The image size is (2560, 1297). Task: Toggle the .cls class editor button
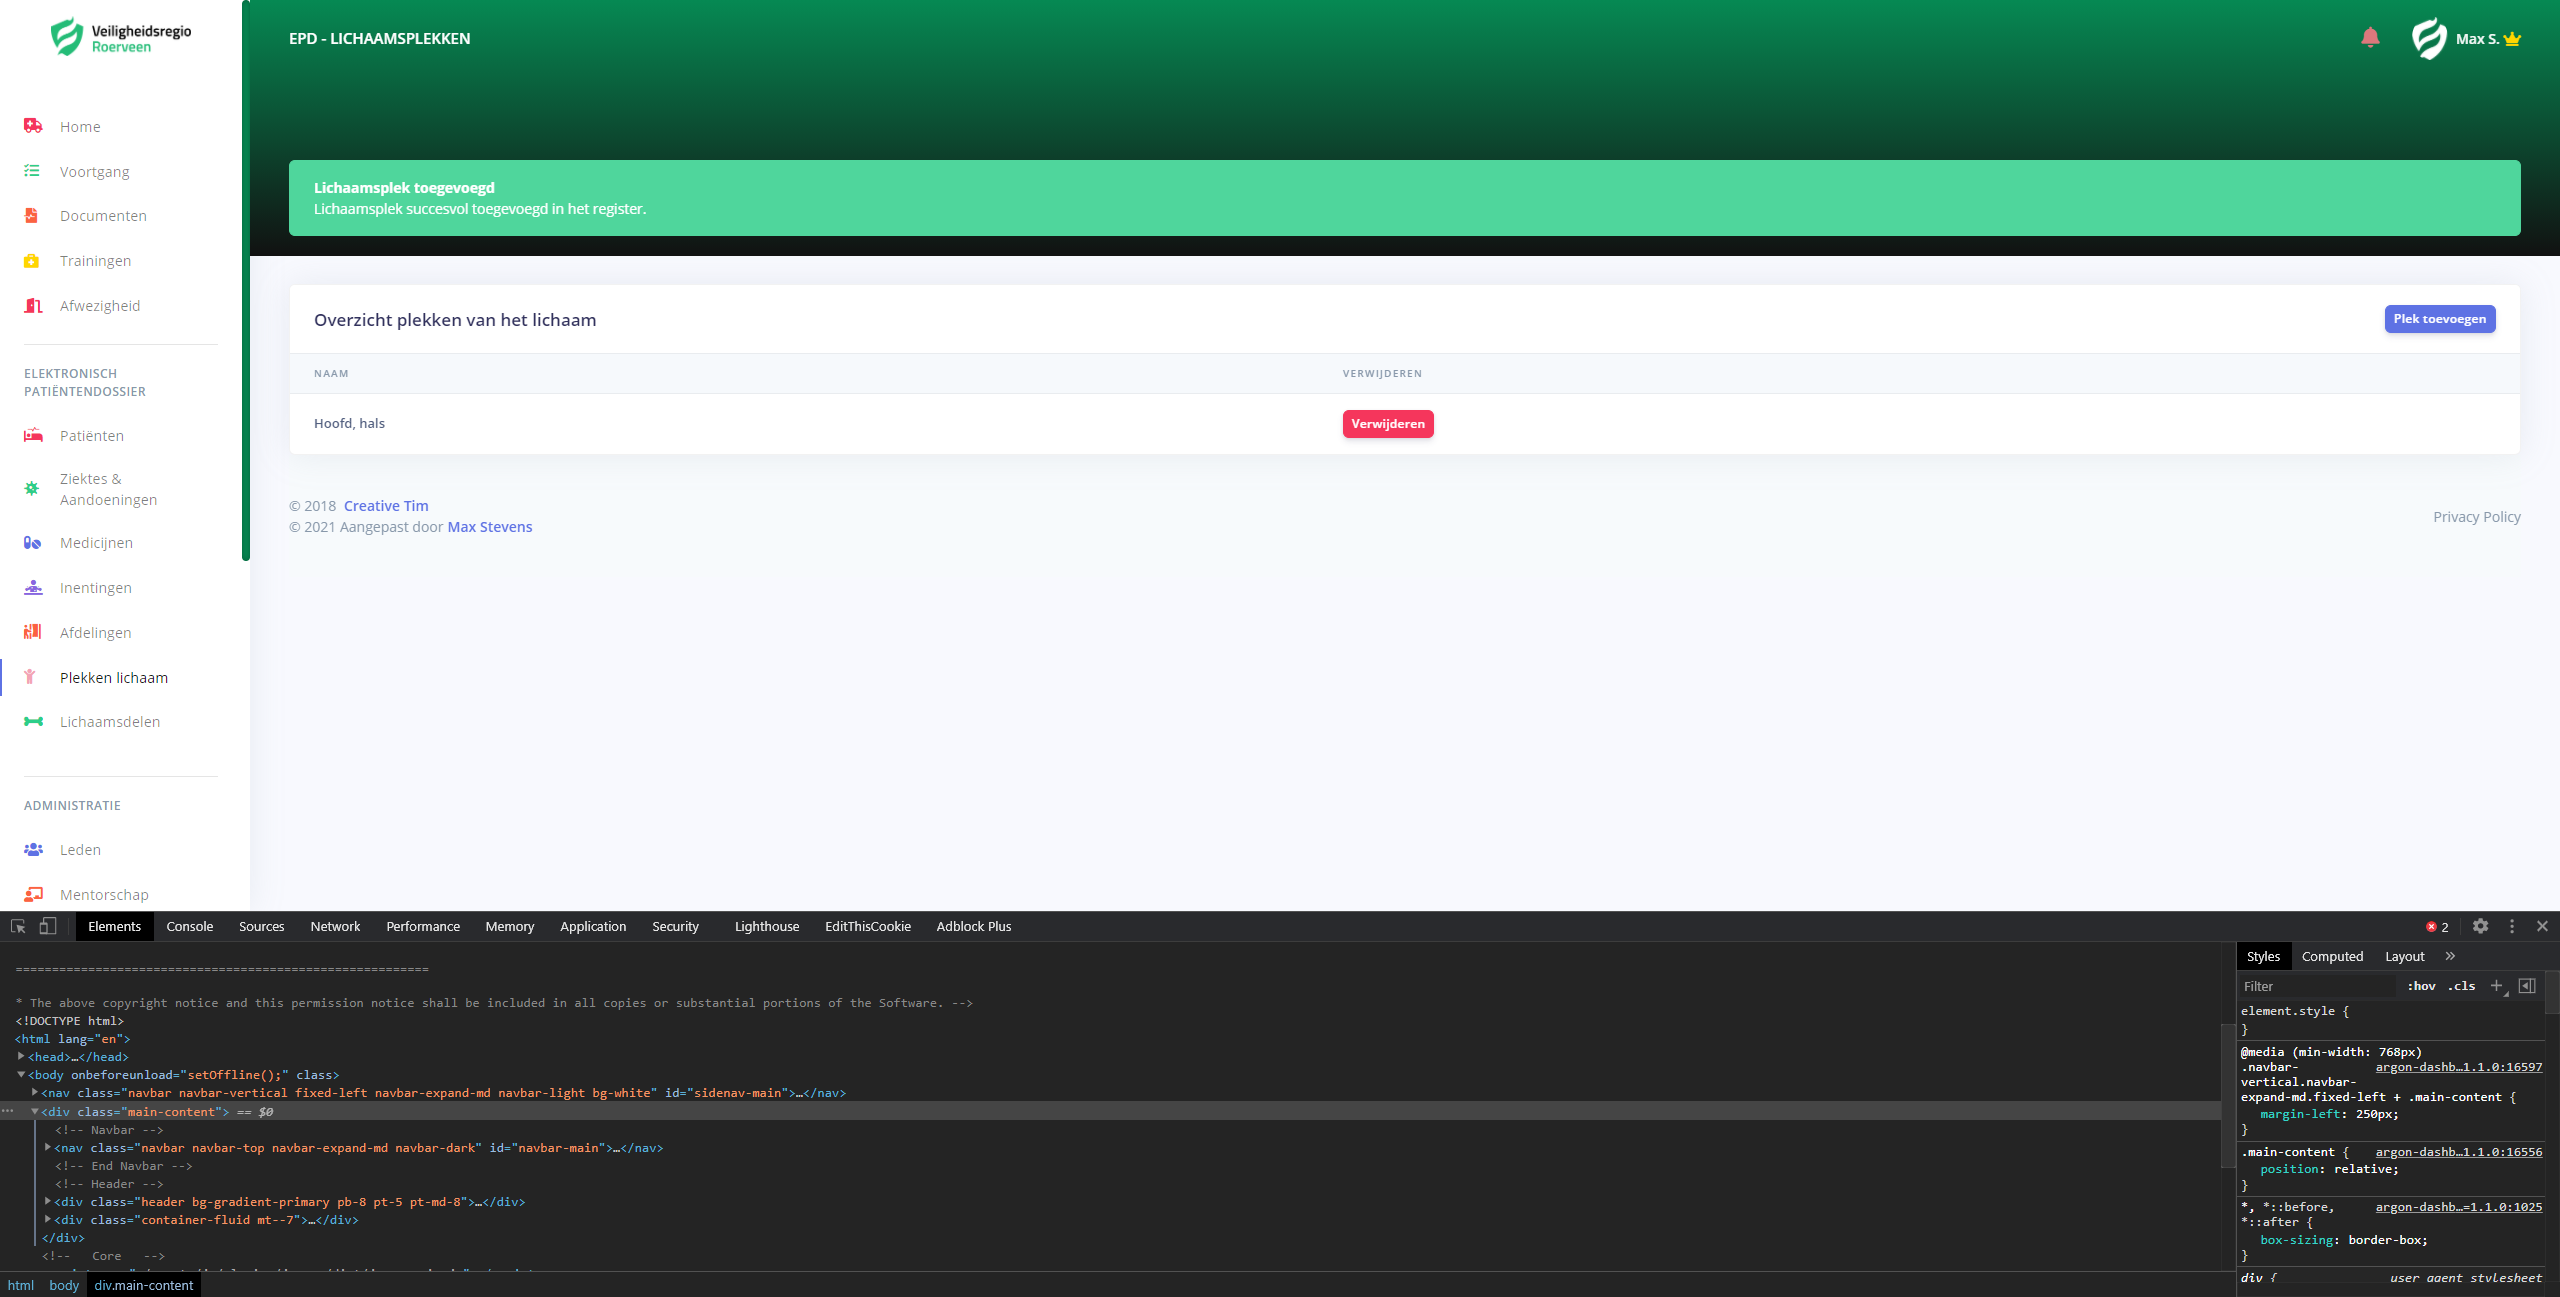point(2461,986)
